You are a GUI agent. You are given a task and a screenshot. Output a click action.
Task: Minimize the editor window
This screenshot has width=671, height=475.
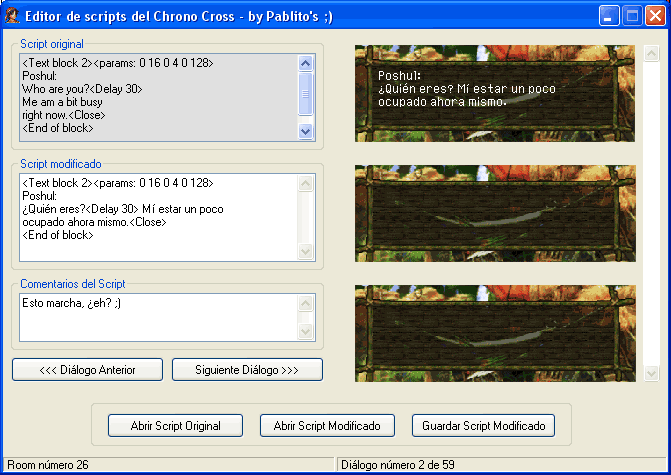point(609,16)
